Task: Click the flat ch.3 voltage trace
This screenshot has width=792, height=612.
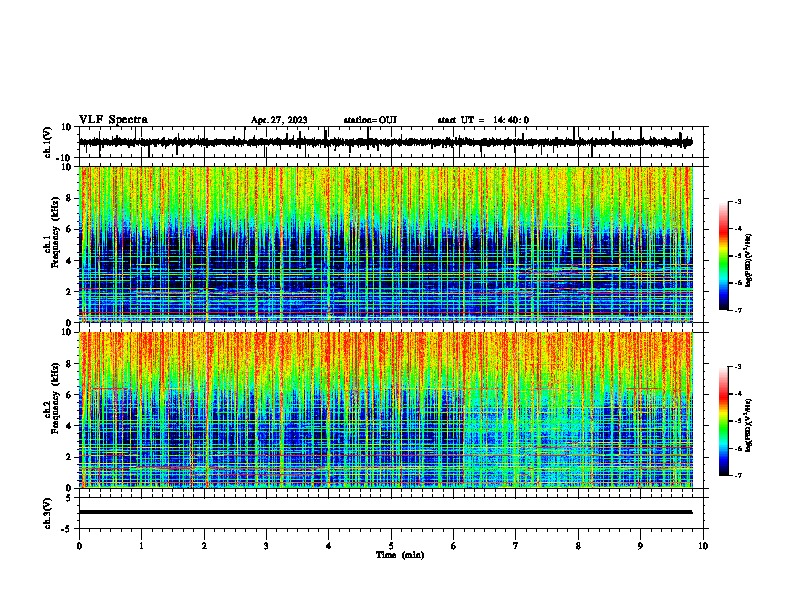Action: 385,512
